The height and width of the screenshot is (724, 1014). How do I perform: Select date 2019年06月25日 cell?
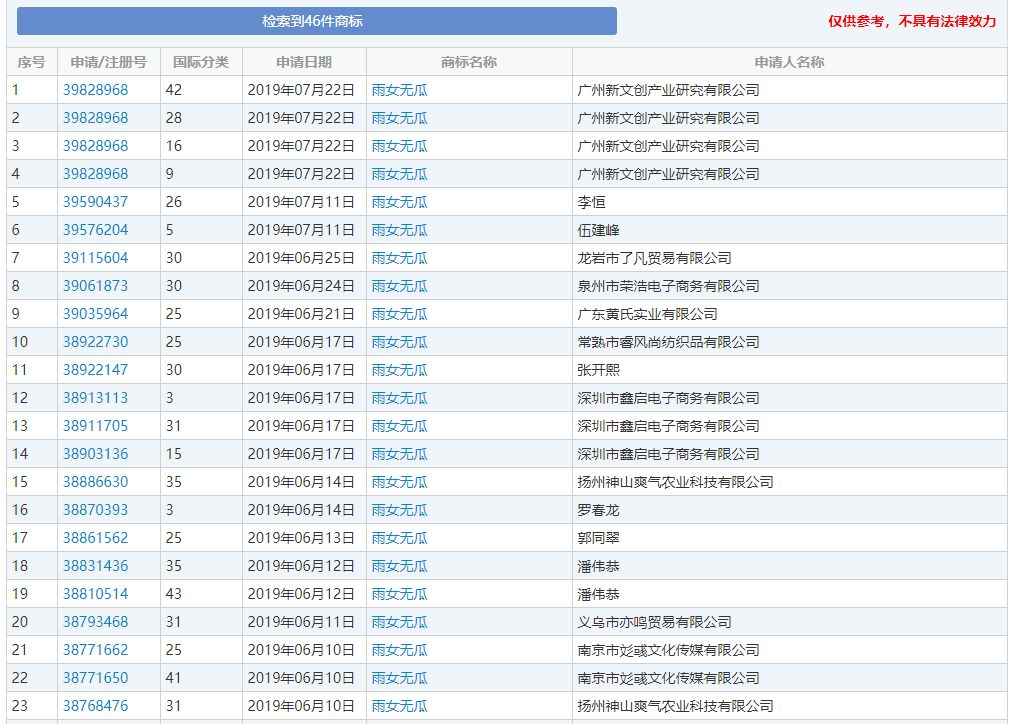point(304,258)
